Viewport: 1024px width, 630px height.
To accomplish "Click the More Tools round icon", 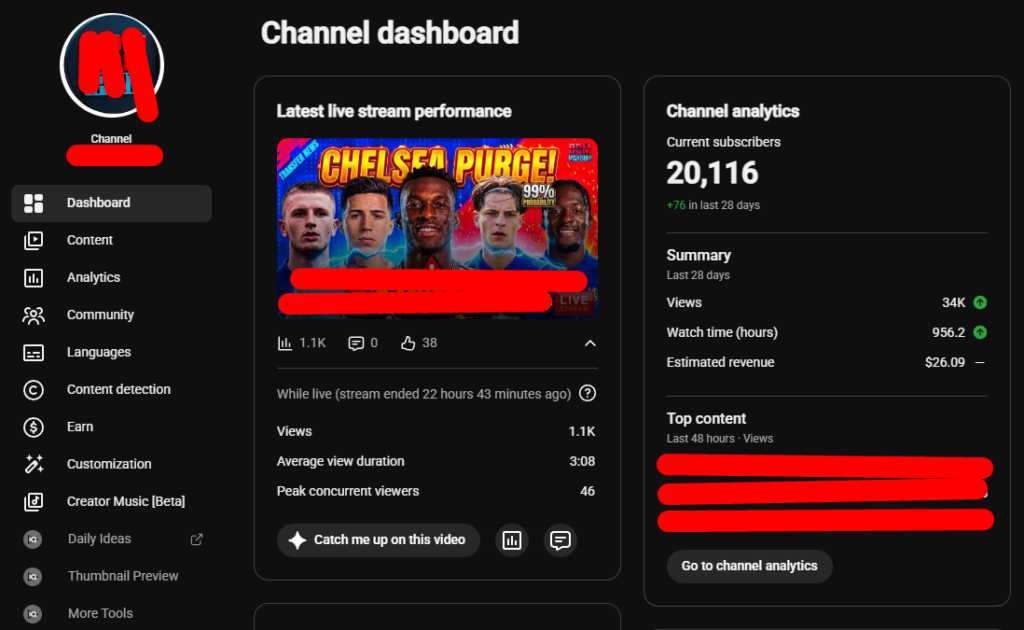I will point(33,614).
